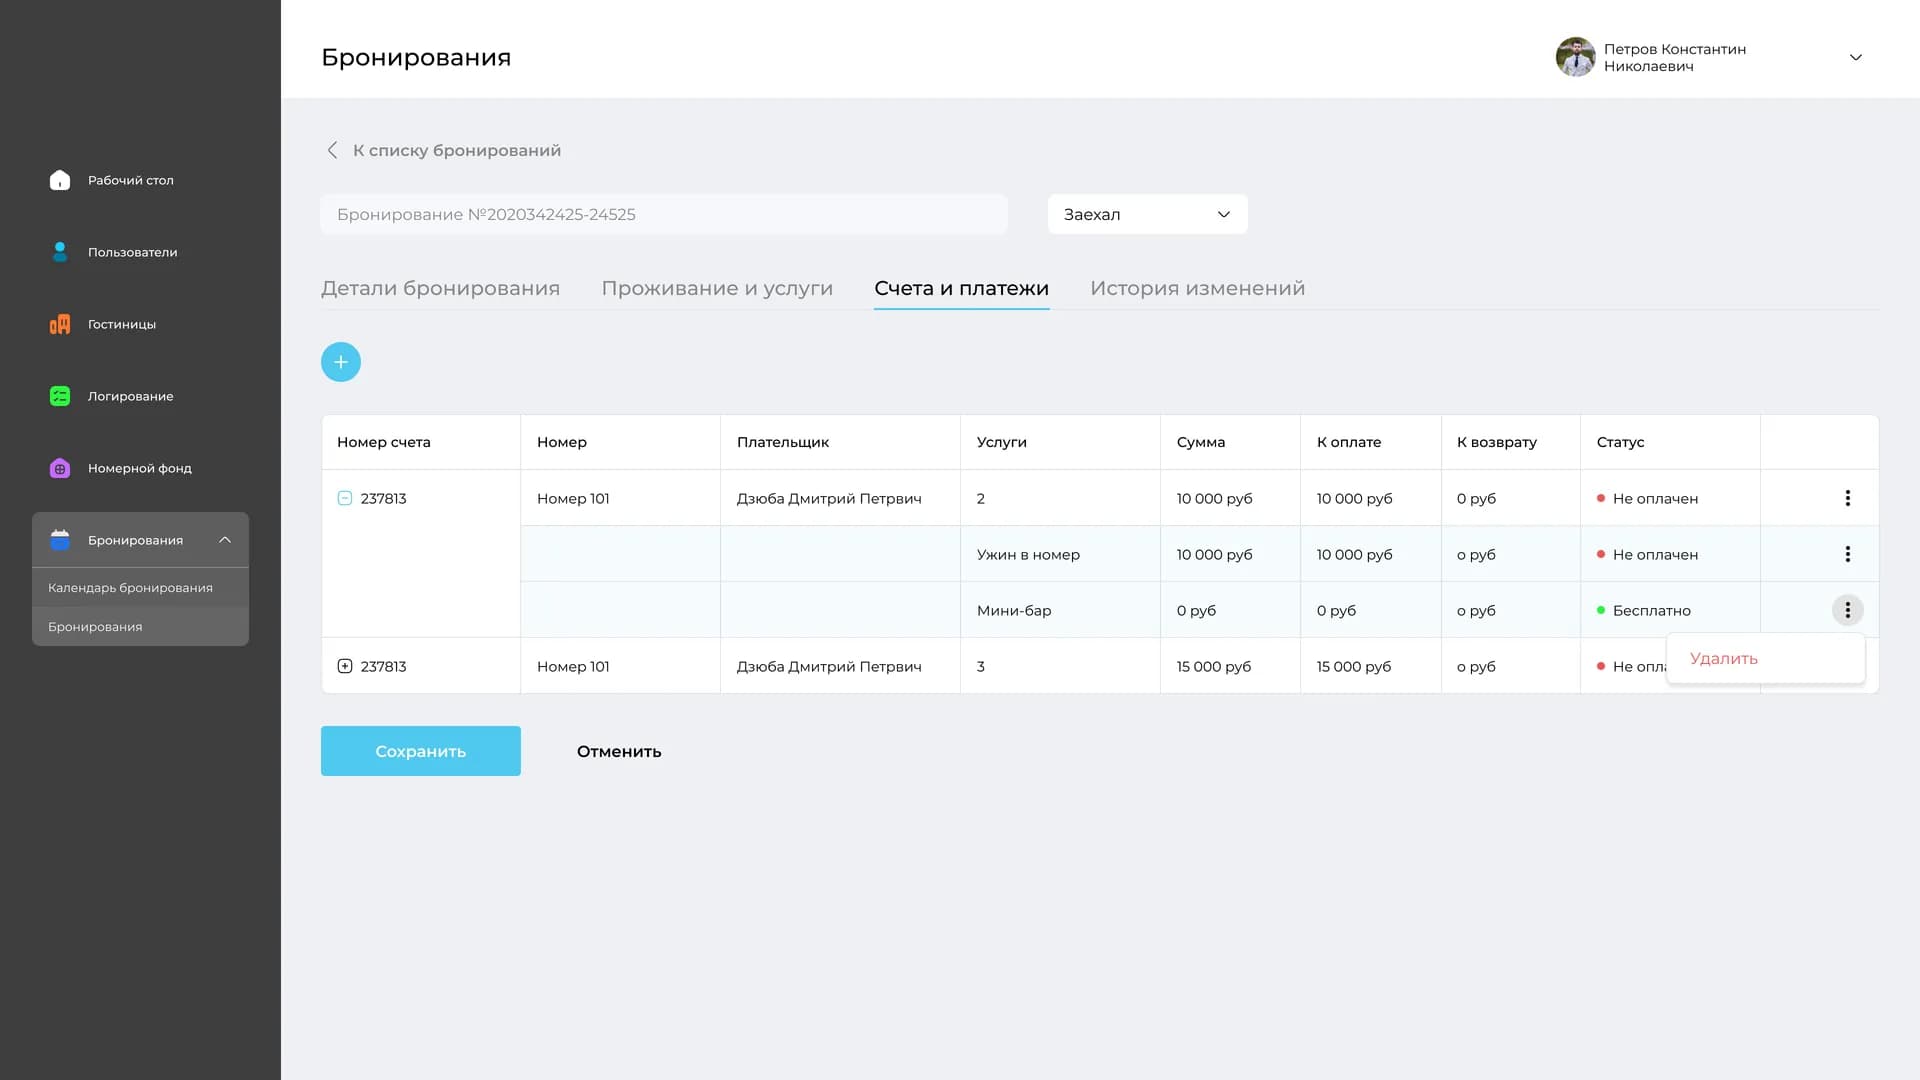
Task: Open three-dot menu for Ужин в номер row
Action: tap(1847, 554)
